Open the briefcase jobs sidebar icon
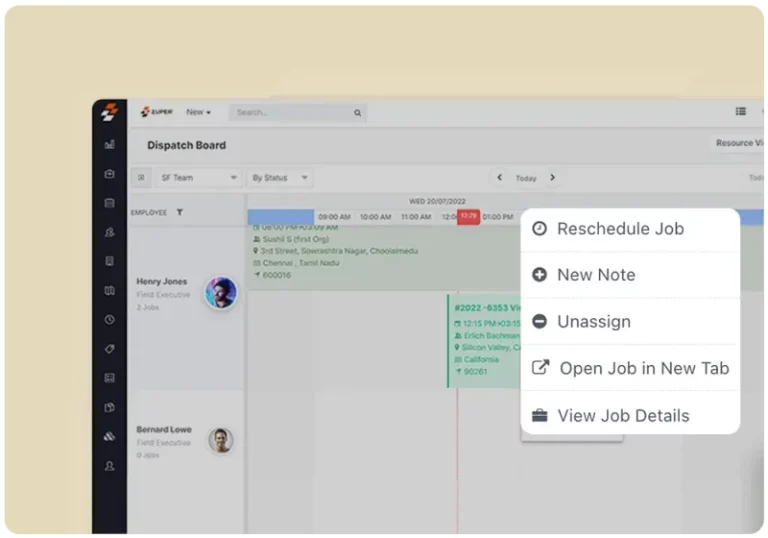 109,173
